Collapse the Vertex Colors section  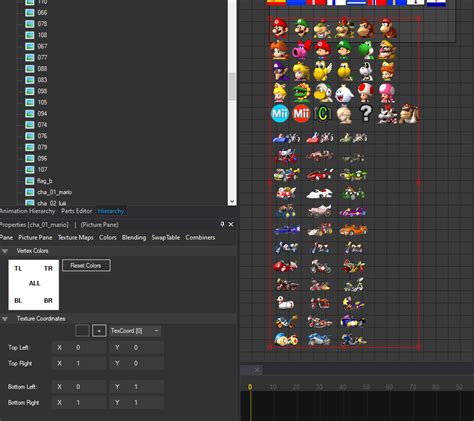(5, 251)
